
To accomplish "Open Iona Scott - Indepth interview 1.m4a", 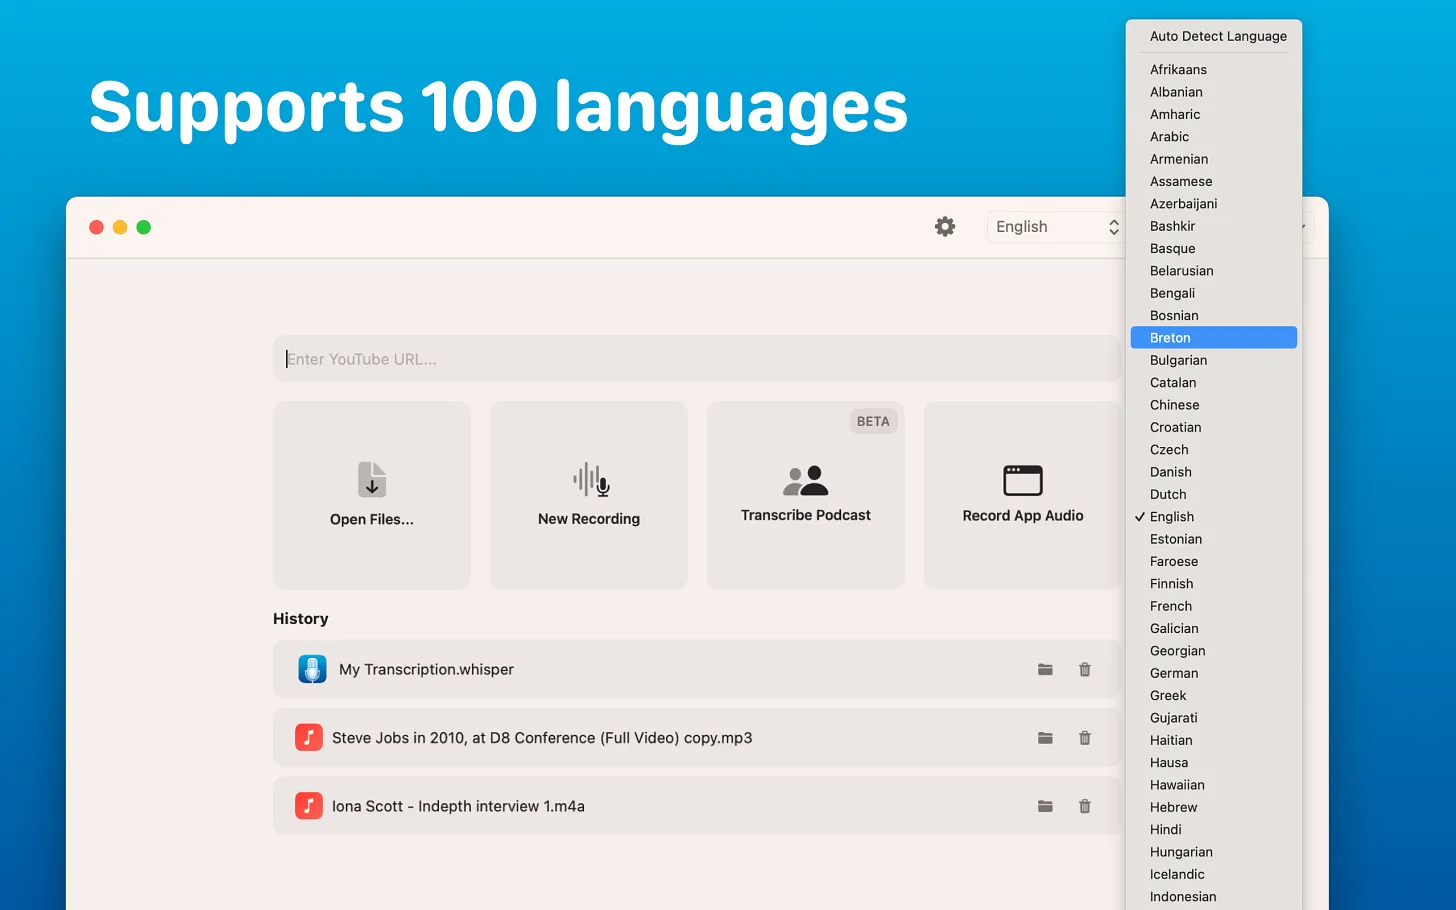I will coord(697,806).
